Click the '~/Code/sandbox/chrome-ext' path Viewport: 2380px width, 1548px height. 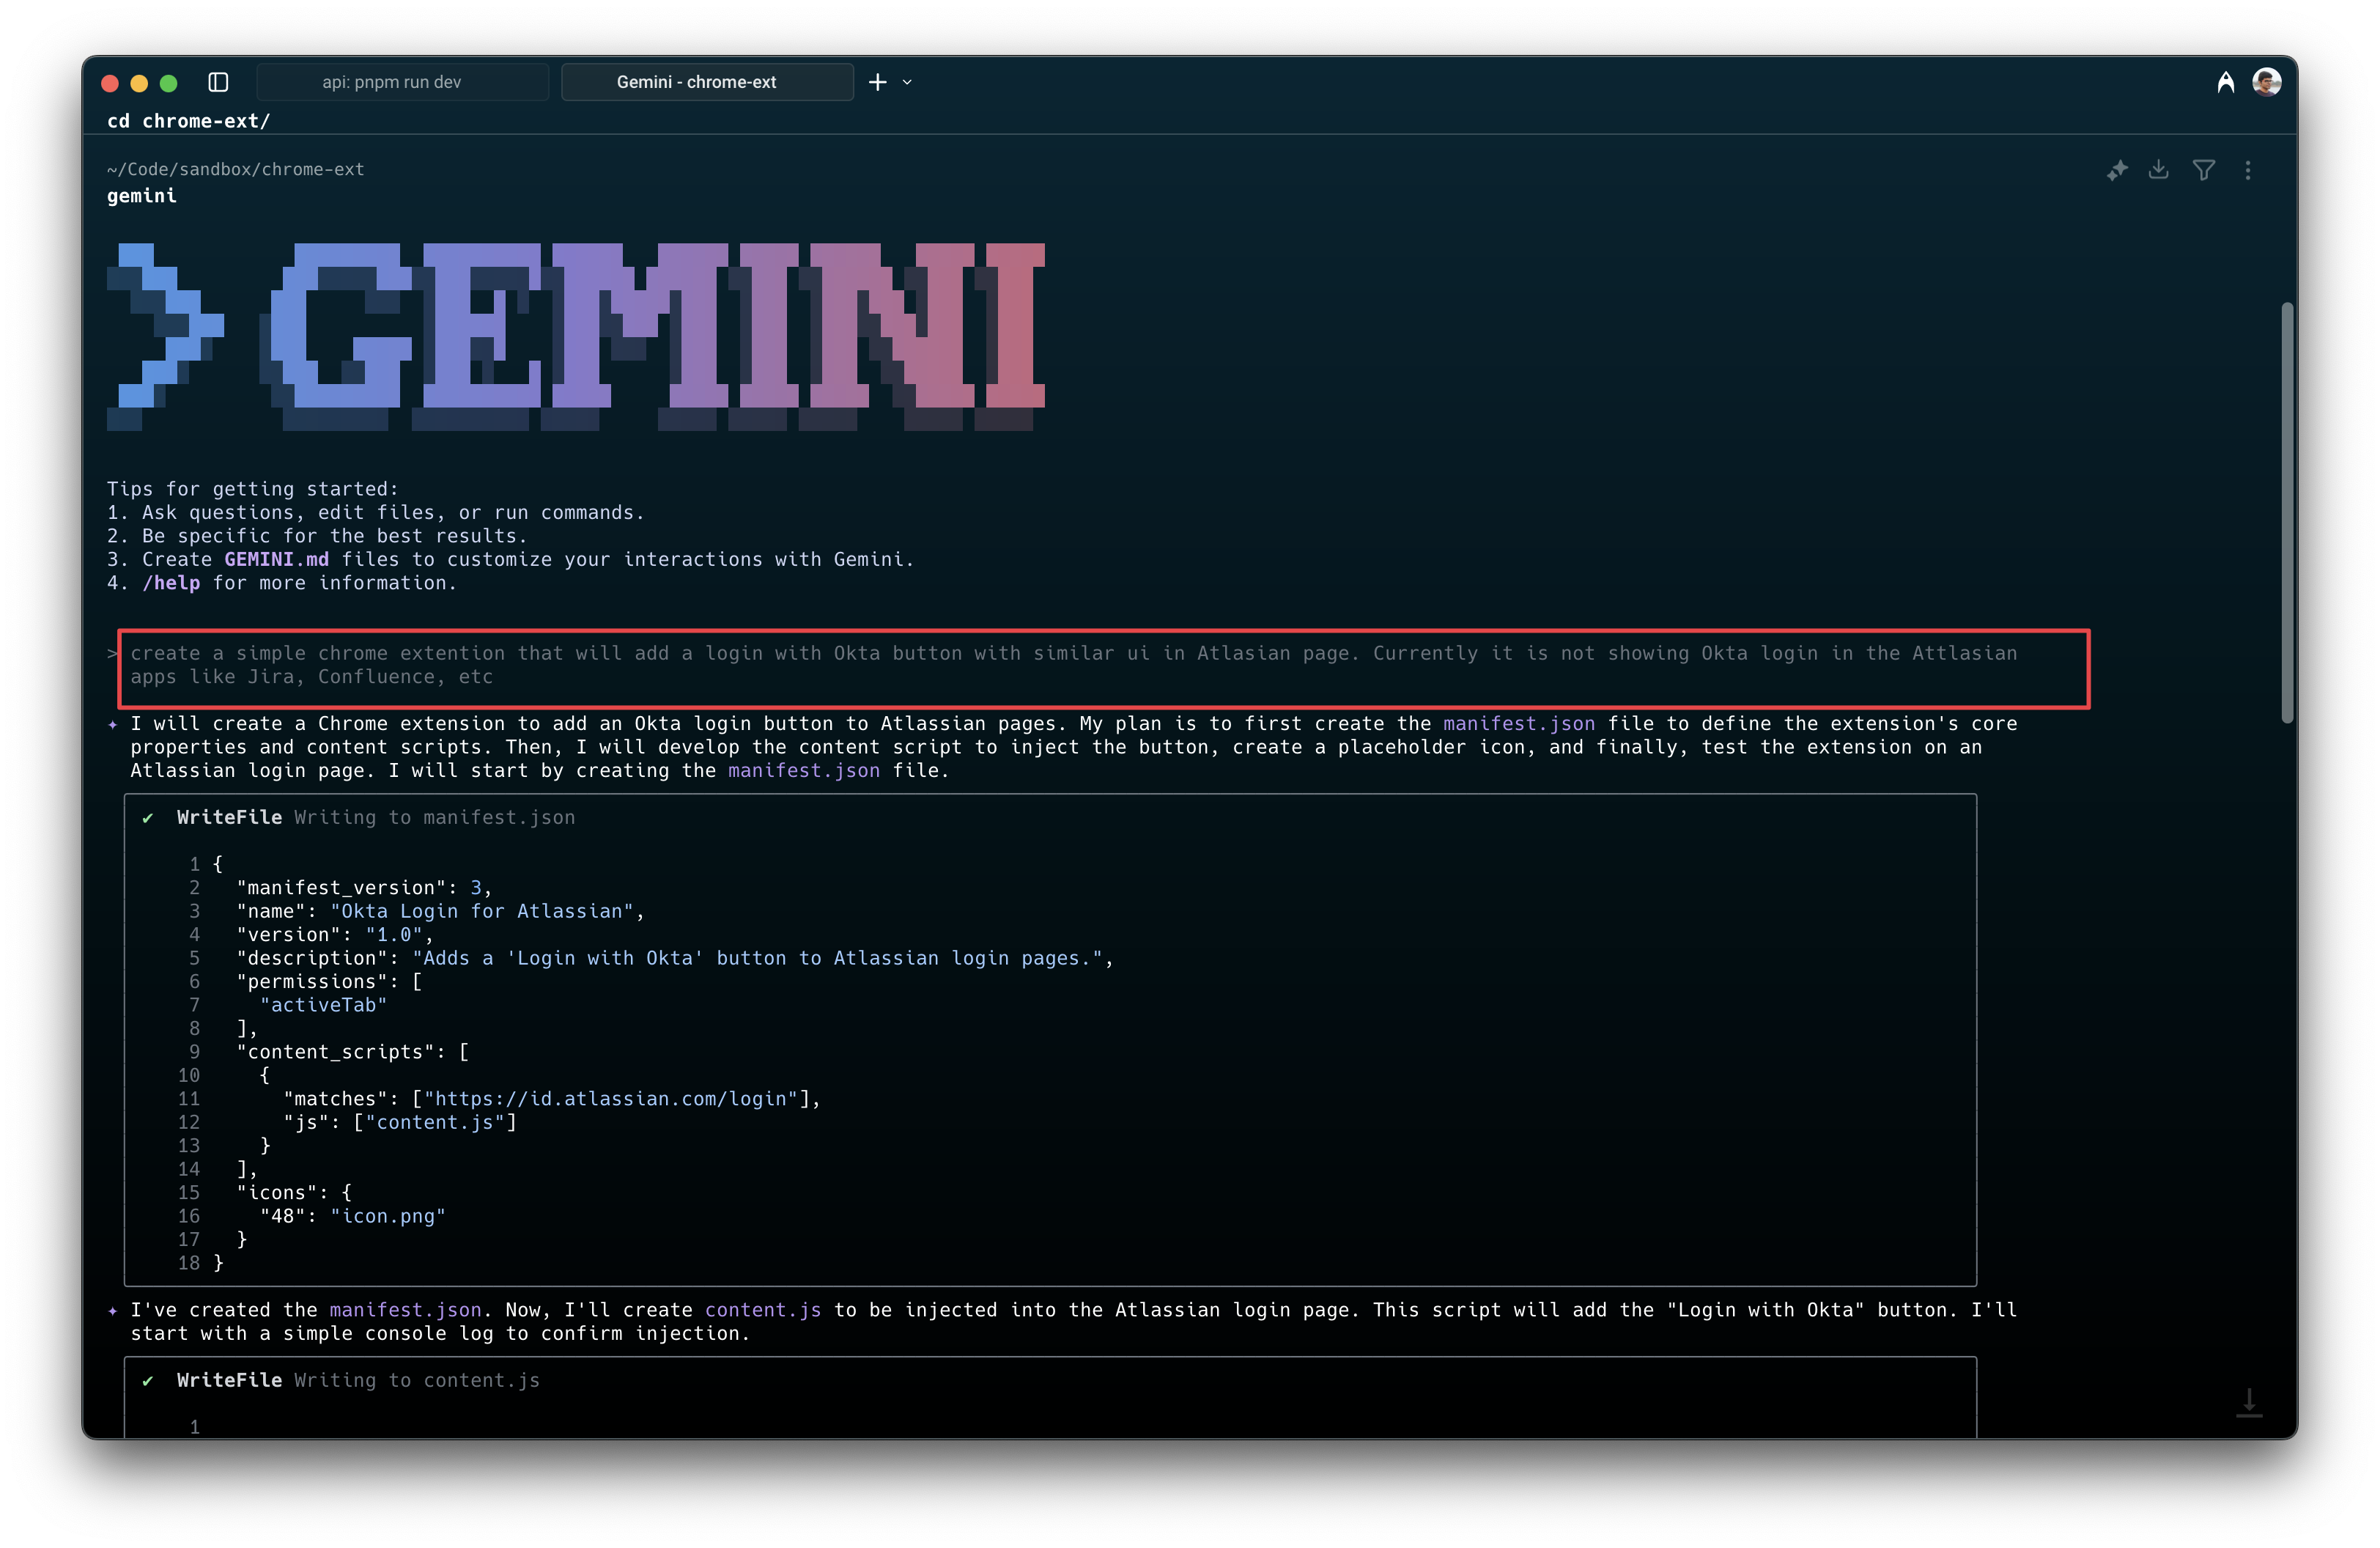[235, 169]
